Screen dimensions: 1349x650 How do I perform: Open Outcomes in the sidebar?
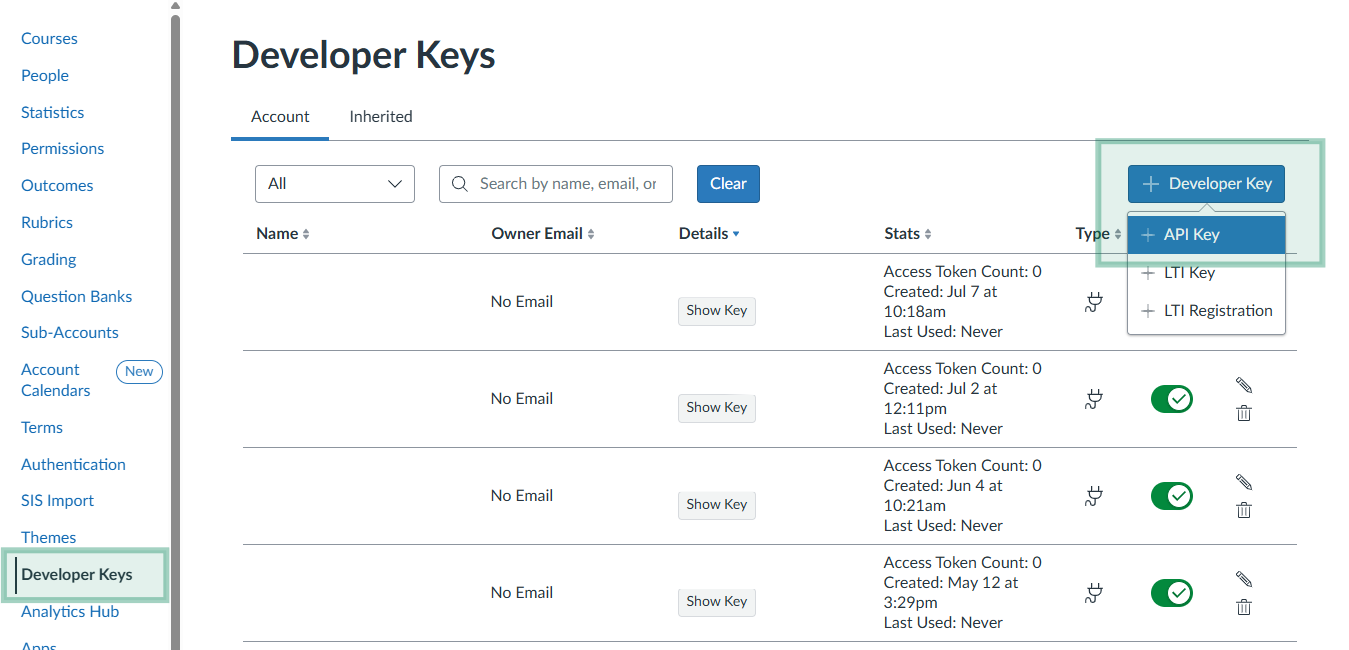57,186
